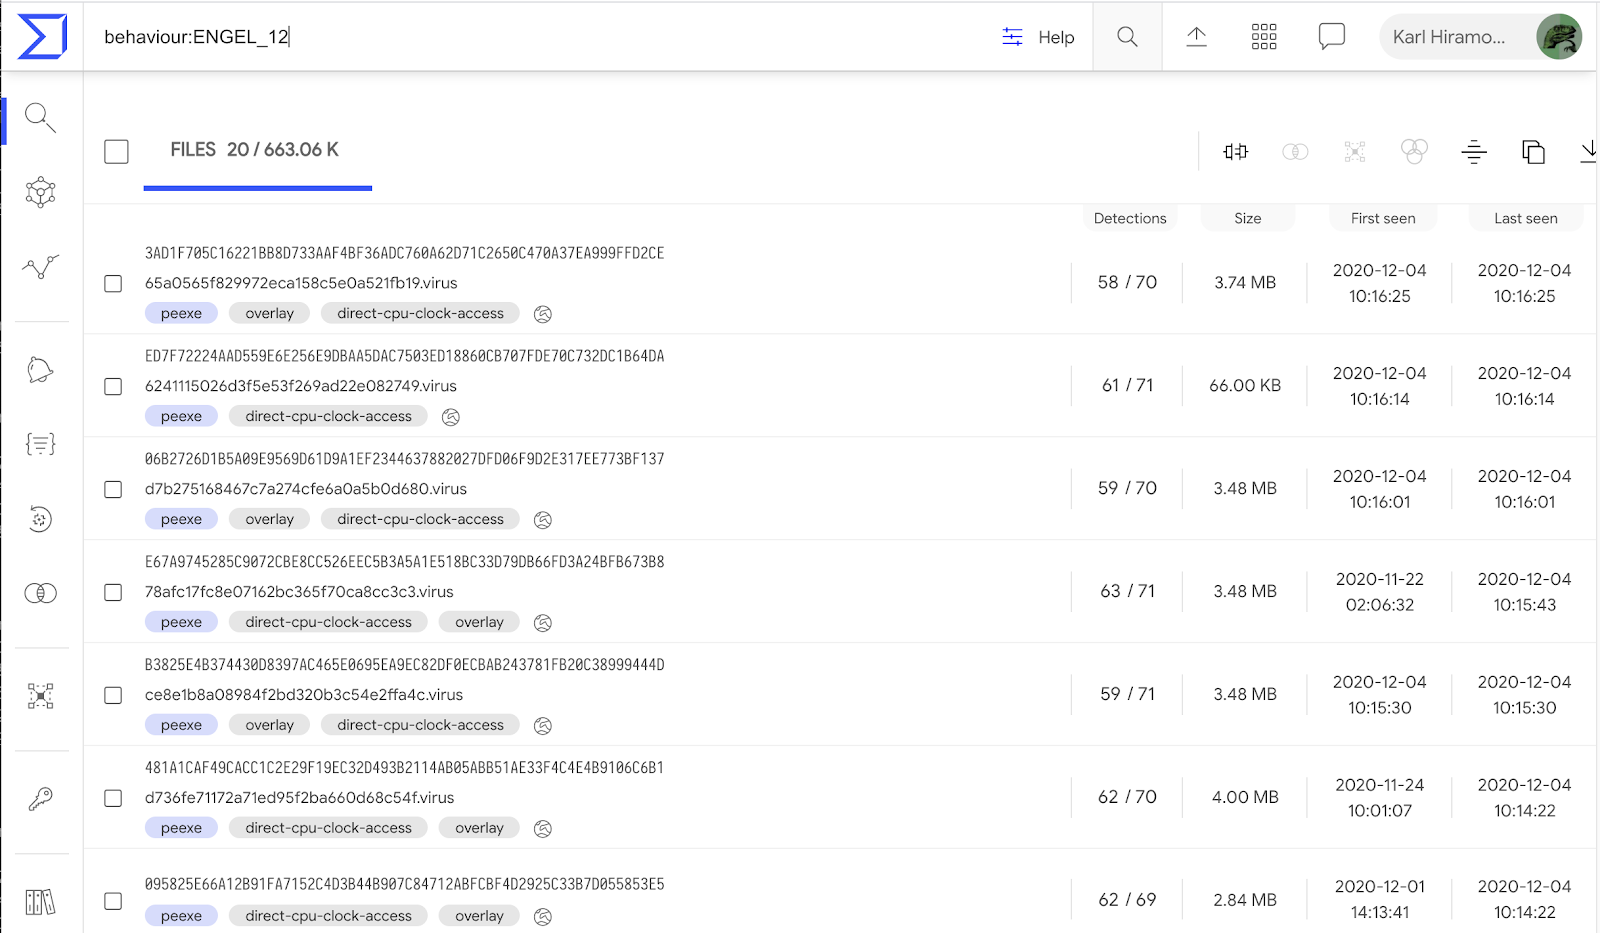Open the apps grid menu icon
Viewport: 1600px width, 933px height.
1264,37
